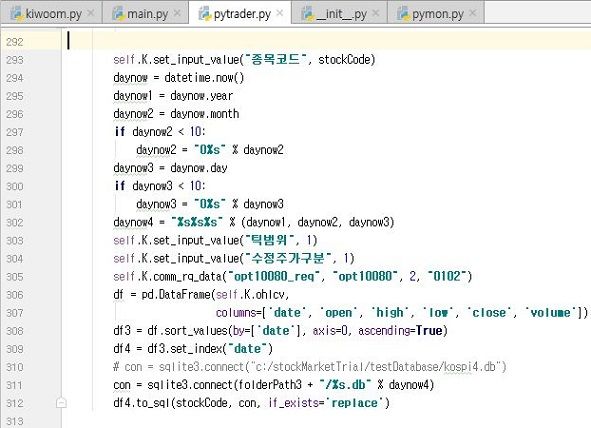Click 'pd.DataFrame' on line 306

click(177, 295)
